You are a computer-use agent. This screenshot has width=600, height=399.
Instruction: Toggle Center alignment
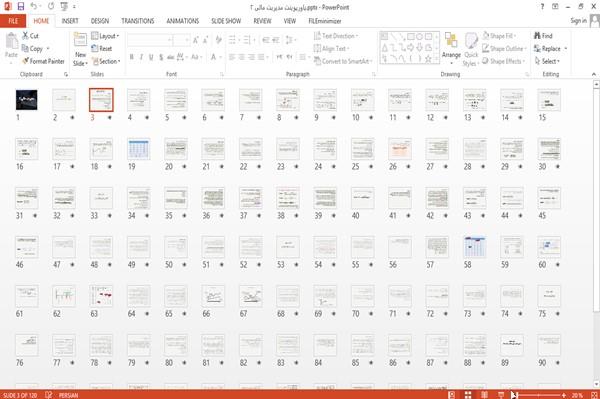[x=242, y=57]
